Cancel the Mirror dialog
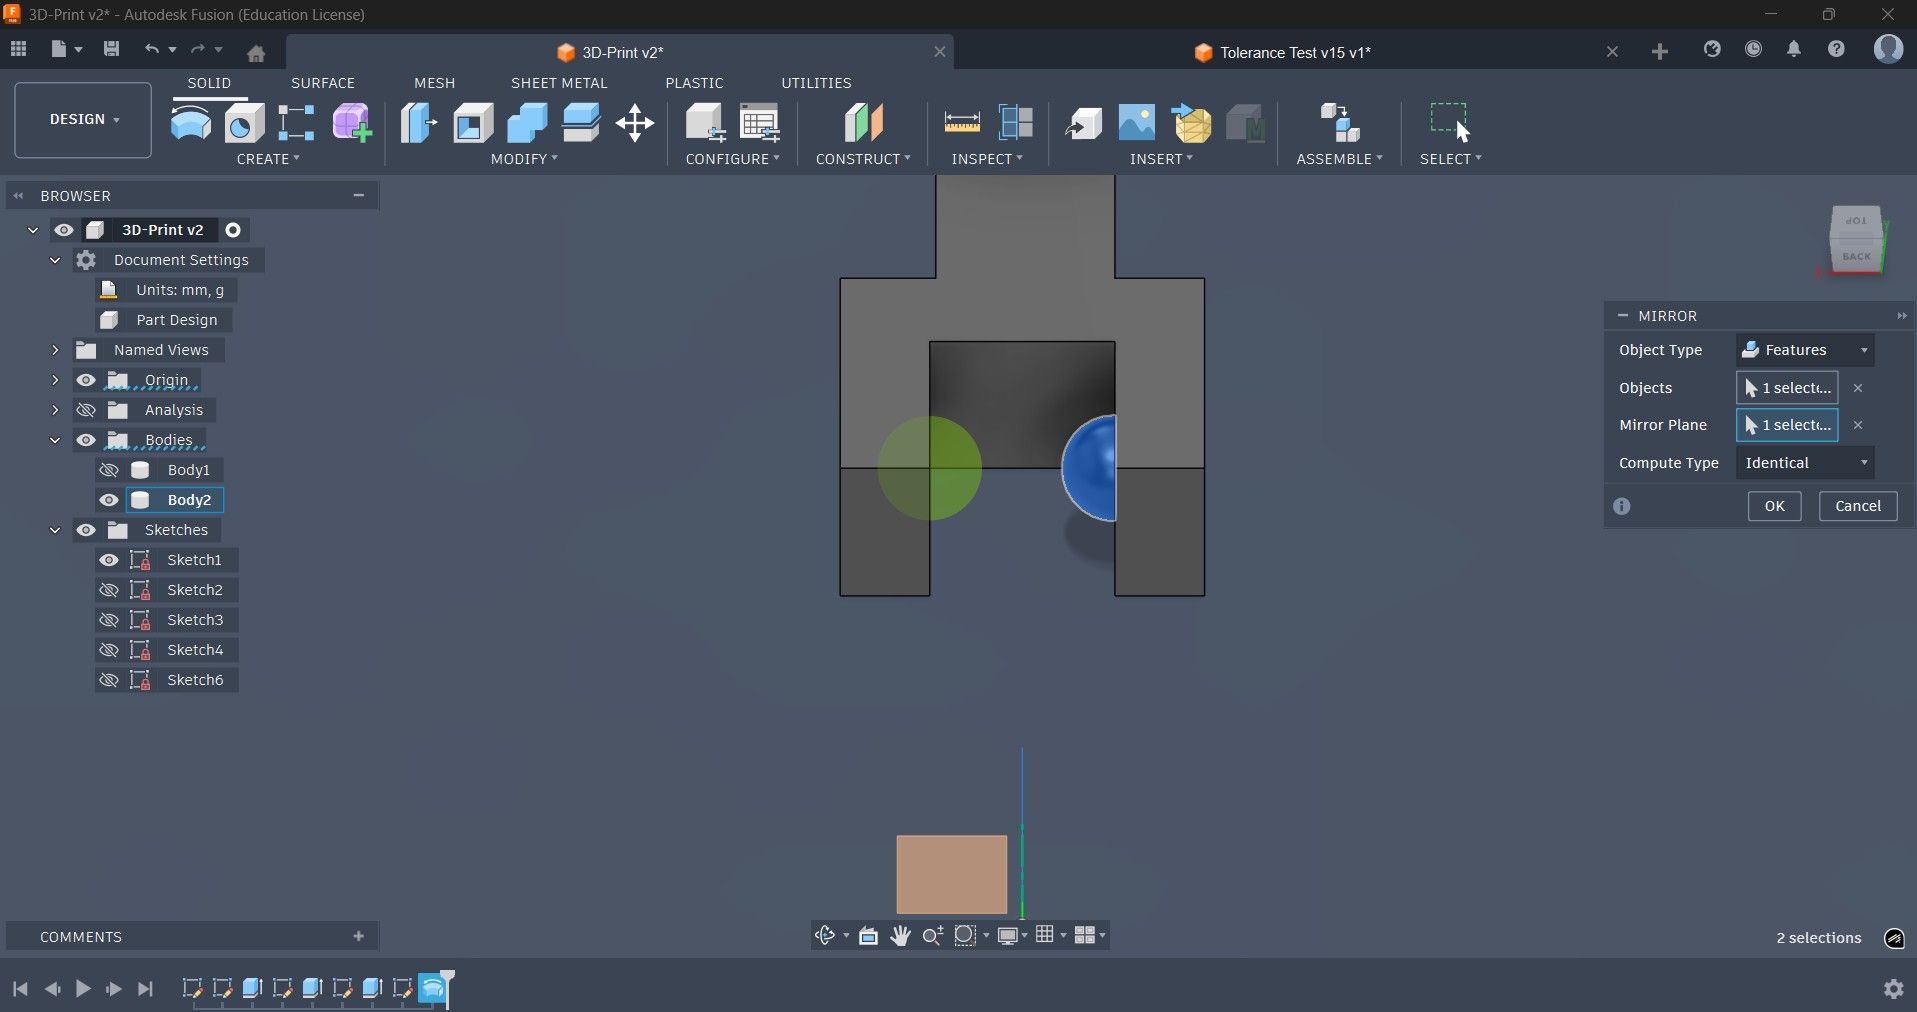 pyautogui.click(x=1858, y=506)
